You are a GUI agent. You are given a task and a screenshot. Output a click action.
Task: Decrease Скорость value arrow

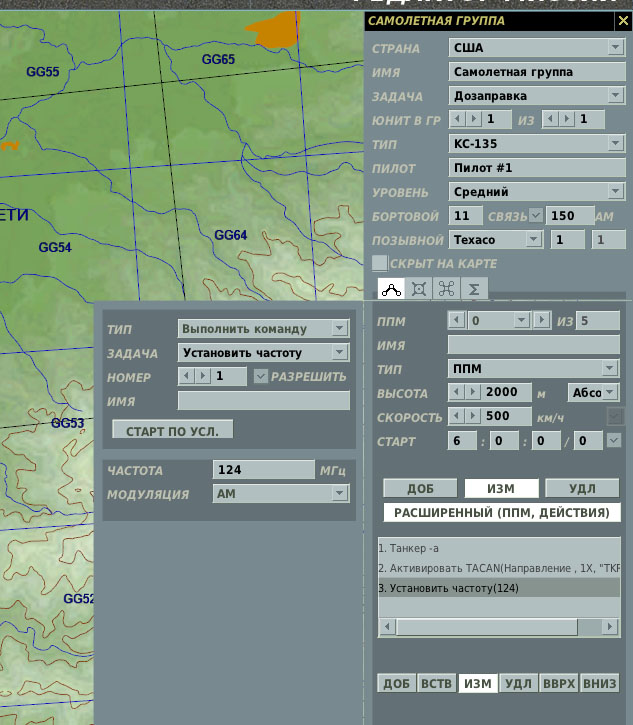[x=456, y=416]
